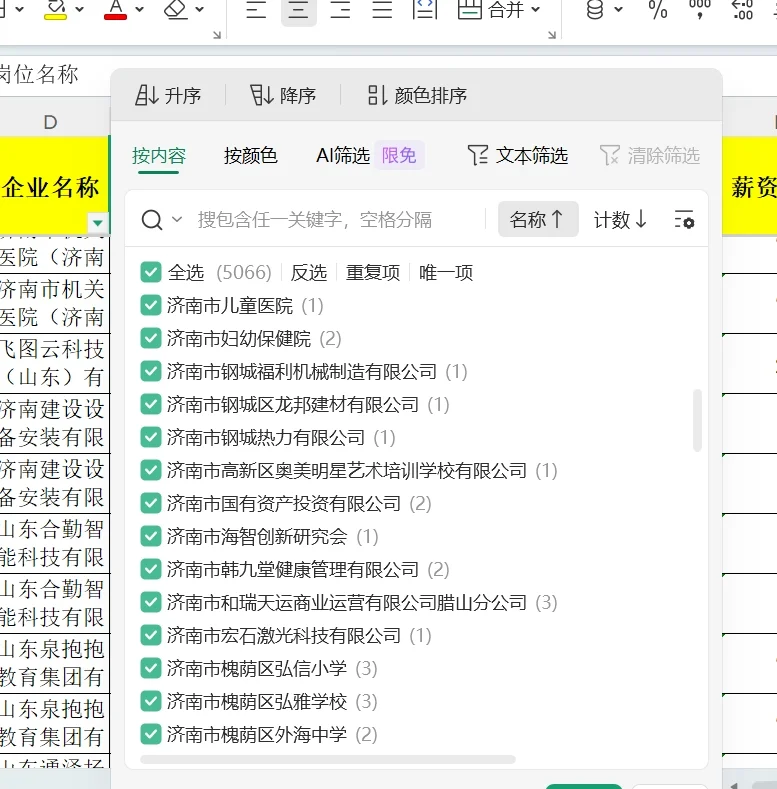
Task: Uncheck 济南市钢城福利机械制造有限公司
Action: [x=151, y=371]
